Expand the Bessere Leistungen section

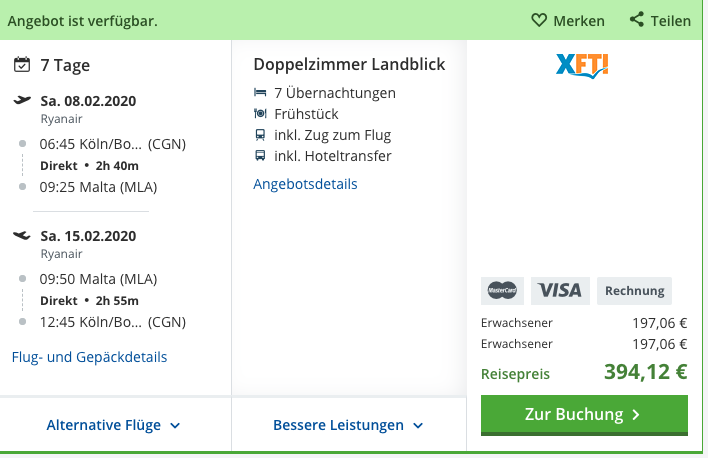point(348,425)
